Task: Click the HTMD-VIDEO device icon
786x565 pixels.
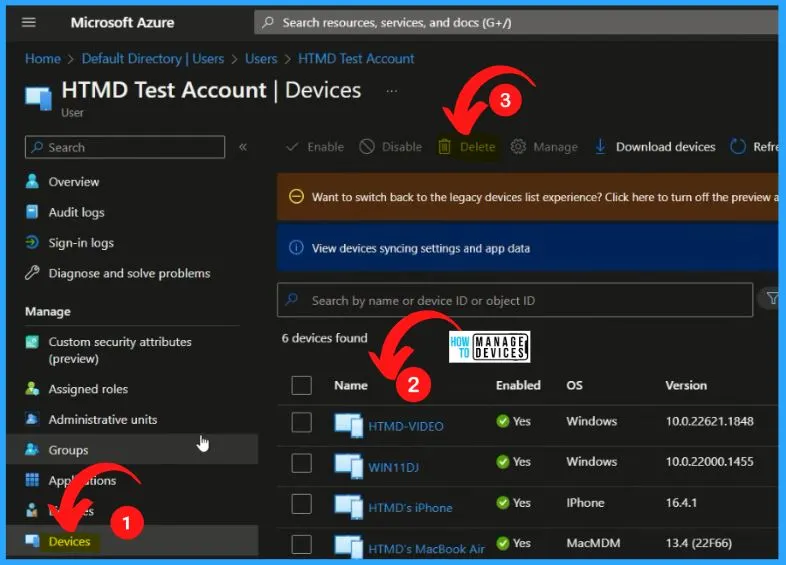Action: 348,425
